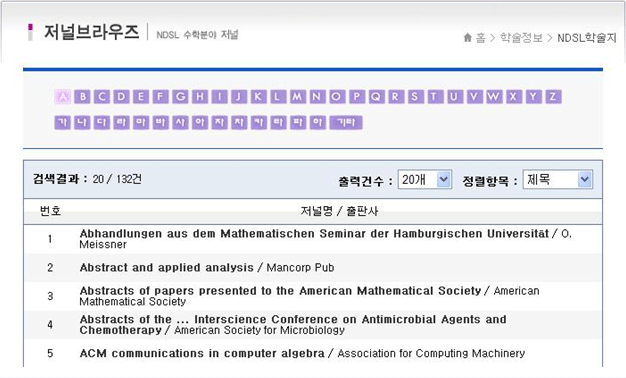This screenshot has height=378, width=626.
Task: Click the 홈 breadcrumb link
Action: tap(481, 38)
